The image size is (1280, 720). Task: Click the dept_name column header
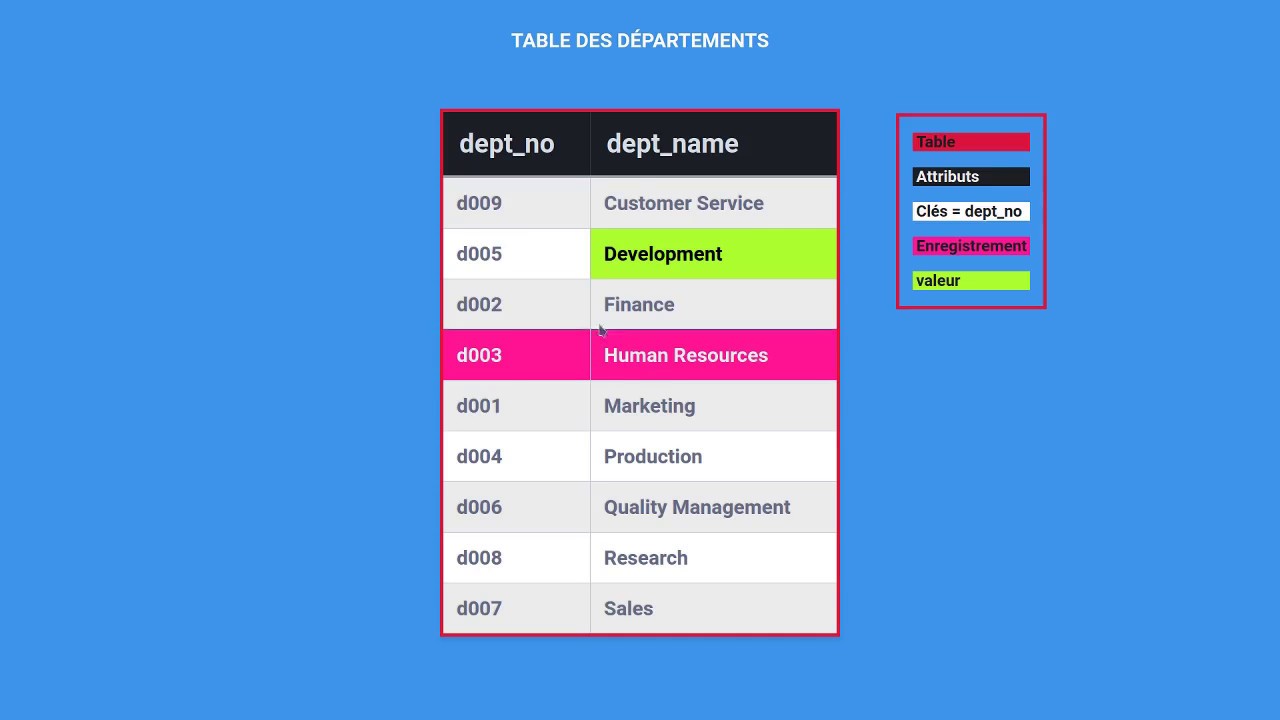[713, 144]
